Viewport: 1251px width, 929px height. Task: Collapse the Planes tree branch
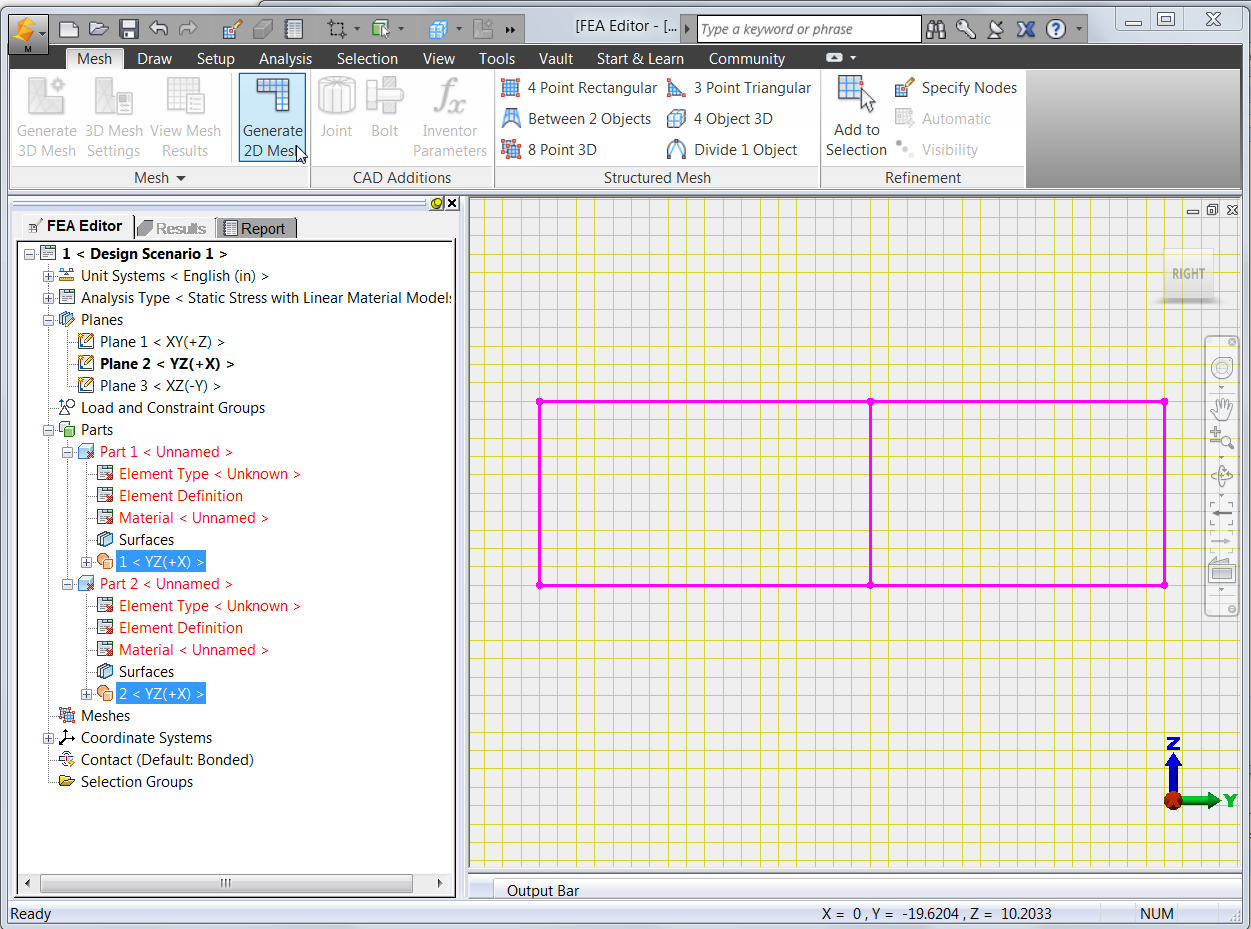(x=48, y=319)
